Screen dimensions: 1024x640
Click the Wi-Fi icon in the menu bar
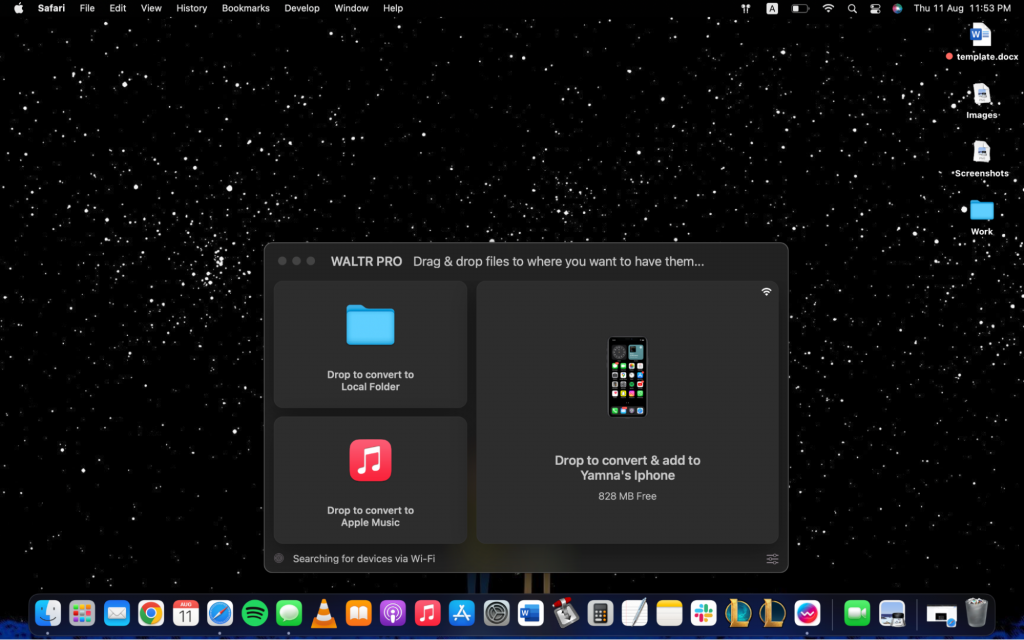pyautogui.click(x=828, y=8)
